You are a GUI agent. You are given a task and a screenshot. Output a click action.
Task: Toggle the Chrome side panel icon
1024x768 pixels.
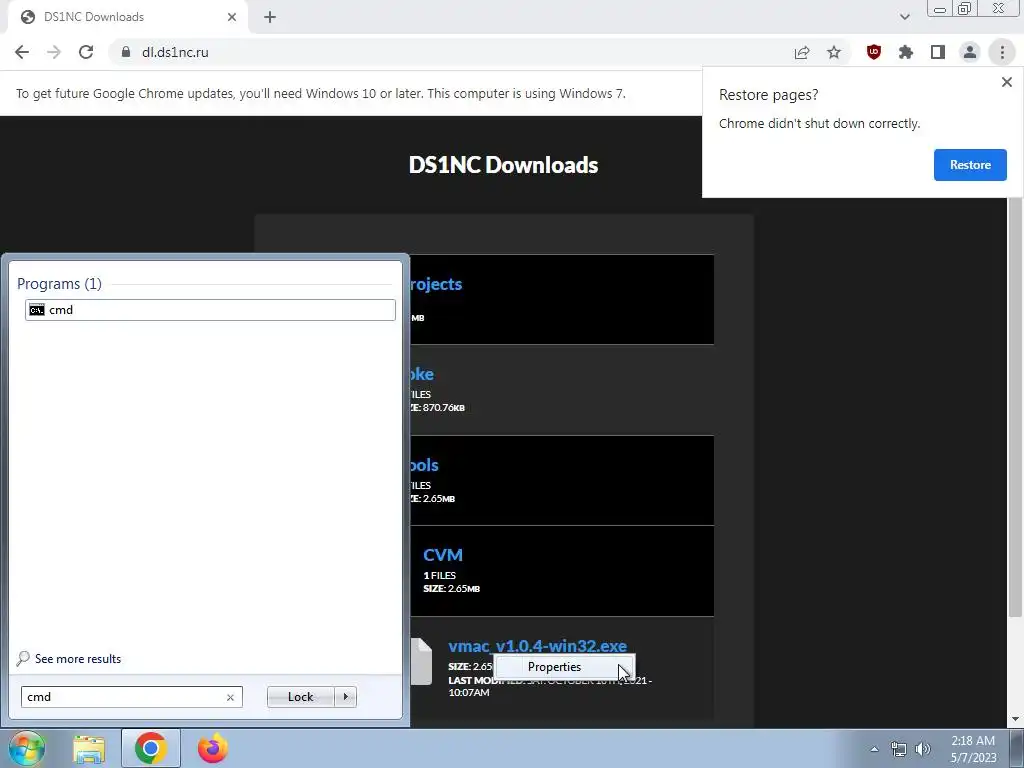pyautogui.click(x=938, y=52)
